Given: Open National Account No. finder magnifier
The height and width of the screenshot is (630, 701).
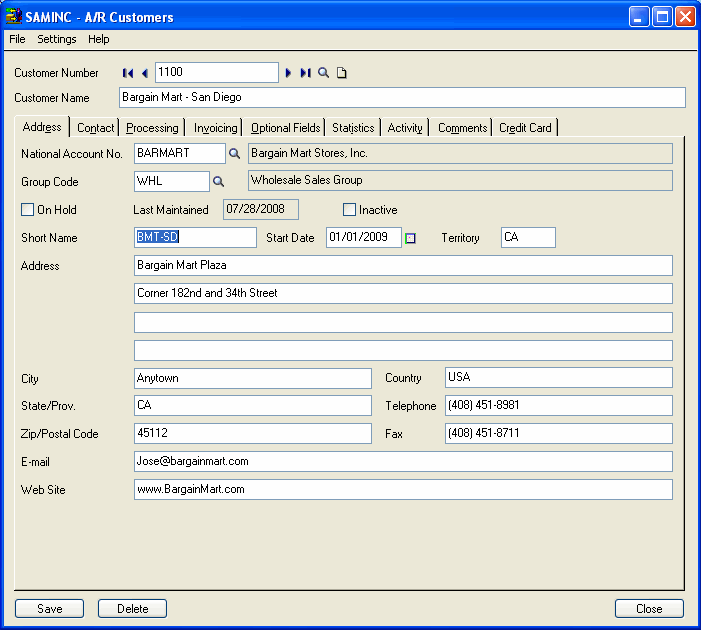Looking at the screenshot, I should tap(235, 154).
